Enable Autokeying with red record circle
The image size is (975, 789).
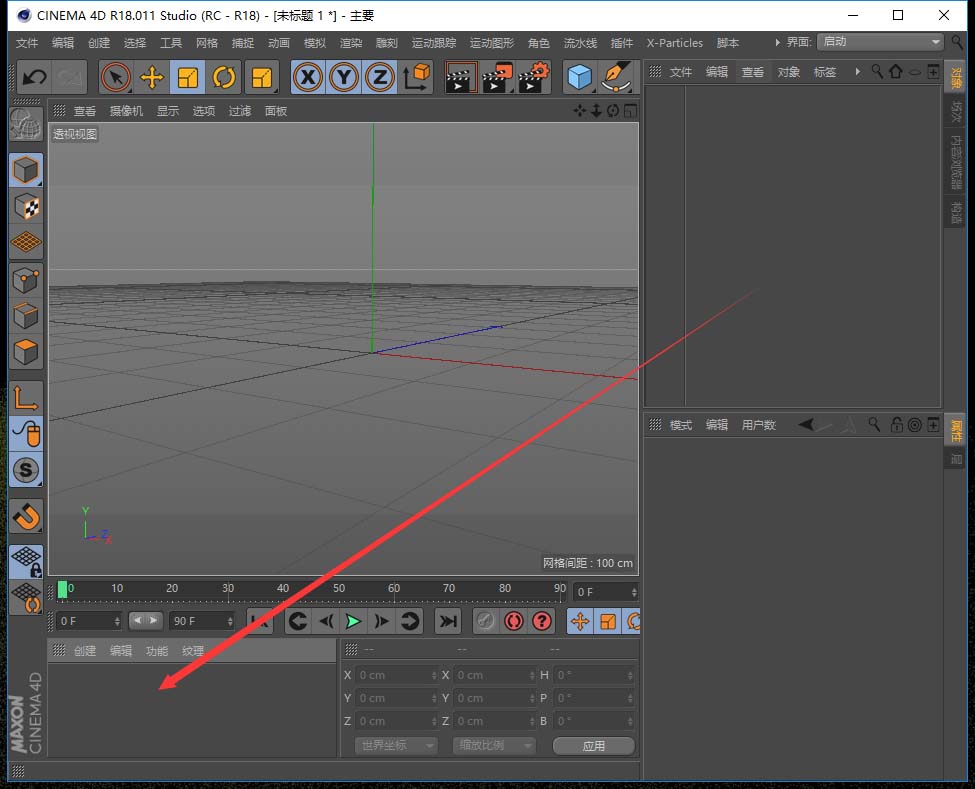(x=514, y=621)
